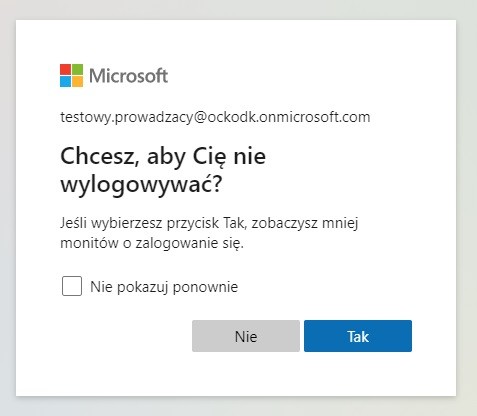This screenshot has height=416, width=477.
Task: Click the heading line 'Chcesz, aby Cię nie'
Action: tap(163, 156)
